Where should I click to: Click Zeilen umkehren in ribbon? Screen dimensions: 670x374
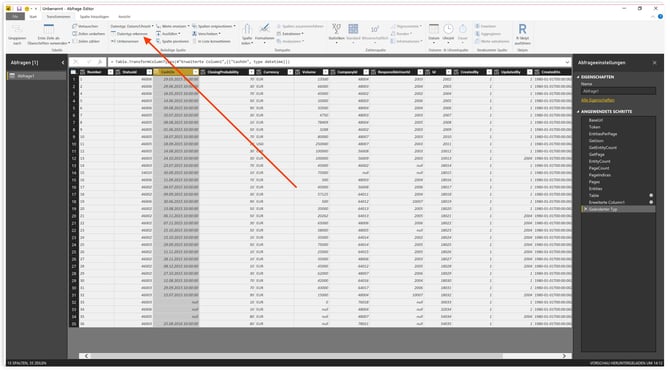point(88,34)
